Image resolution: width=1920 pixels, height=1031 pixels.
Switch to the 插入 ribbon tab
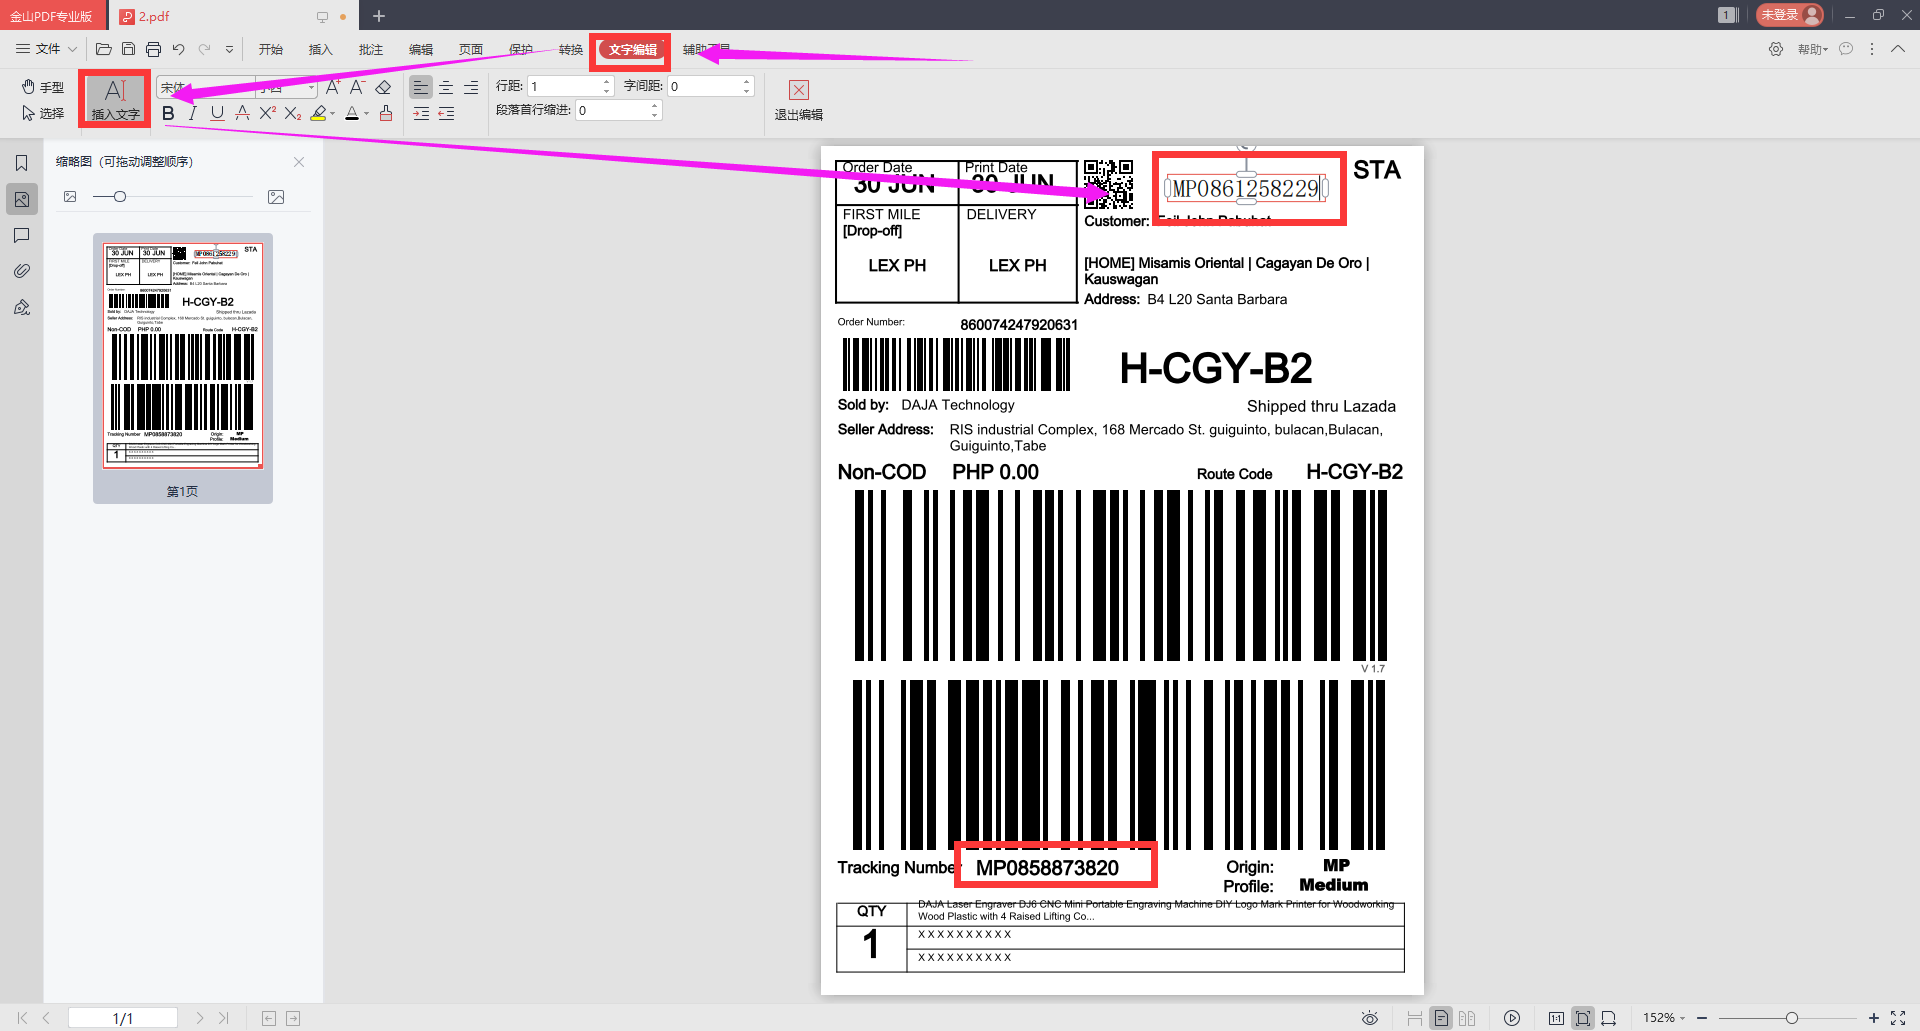pyautogui.click(x=320, y=50)
